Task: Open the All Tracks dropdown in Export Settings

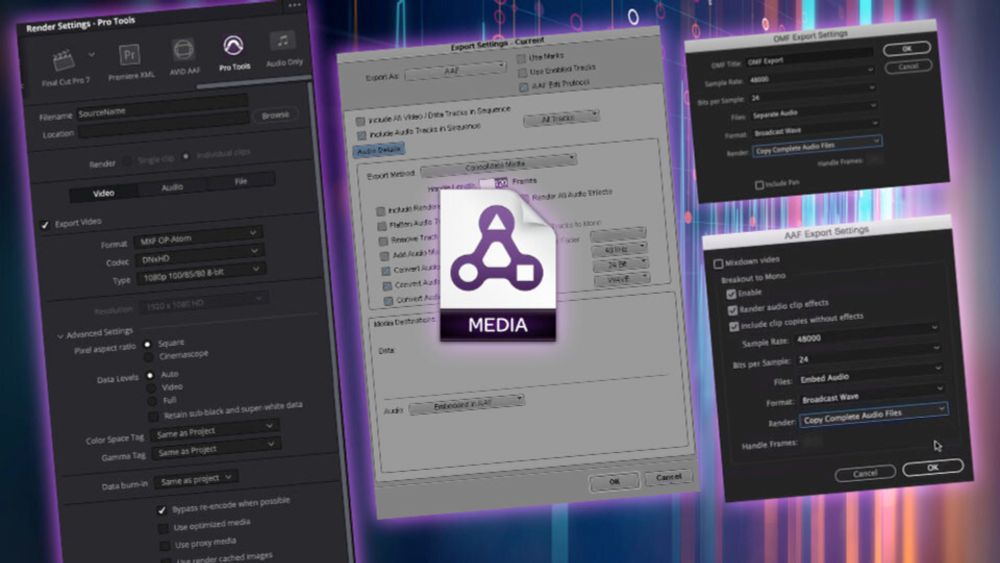Action: pyautogui.click(x=562, y=118)
